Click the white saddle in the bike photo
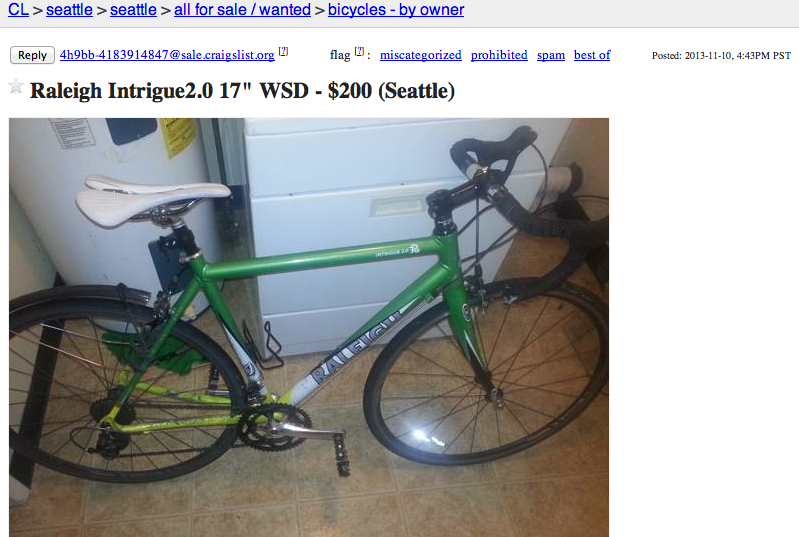This screenshot has height=537, width=799. pyautogui.click(x=153, y=198)
